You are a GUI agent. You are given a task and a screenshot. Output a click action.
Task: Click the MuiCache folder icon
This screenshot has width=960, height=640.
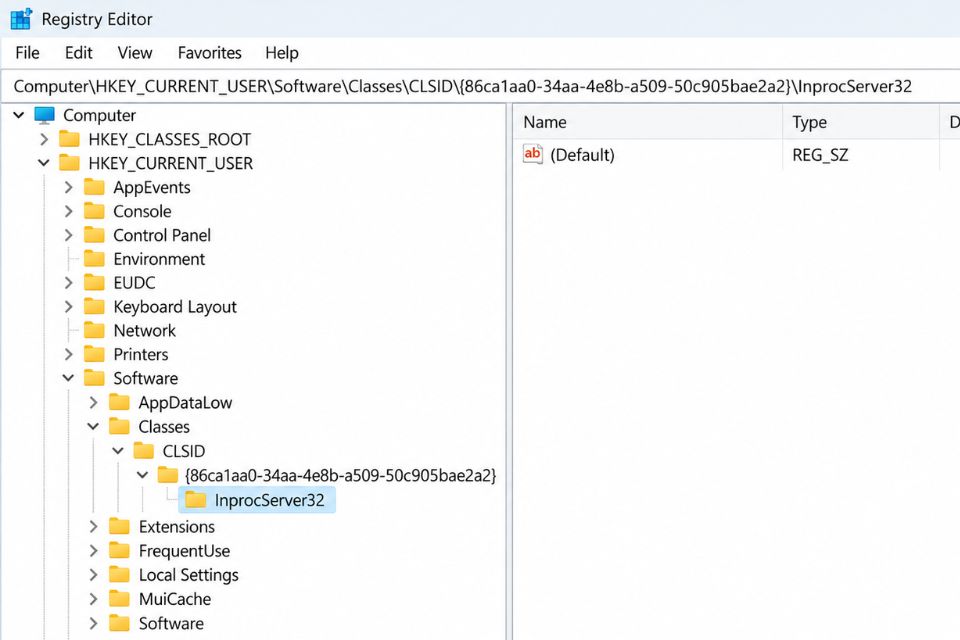(119, 599)
